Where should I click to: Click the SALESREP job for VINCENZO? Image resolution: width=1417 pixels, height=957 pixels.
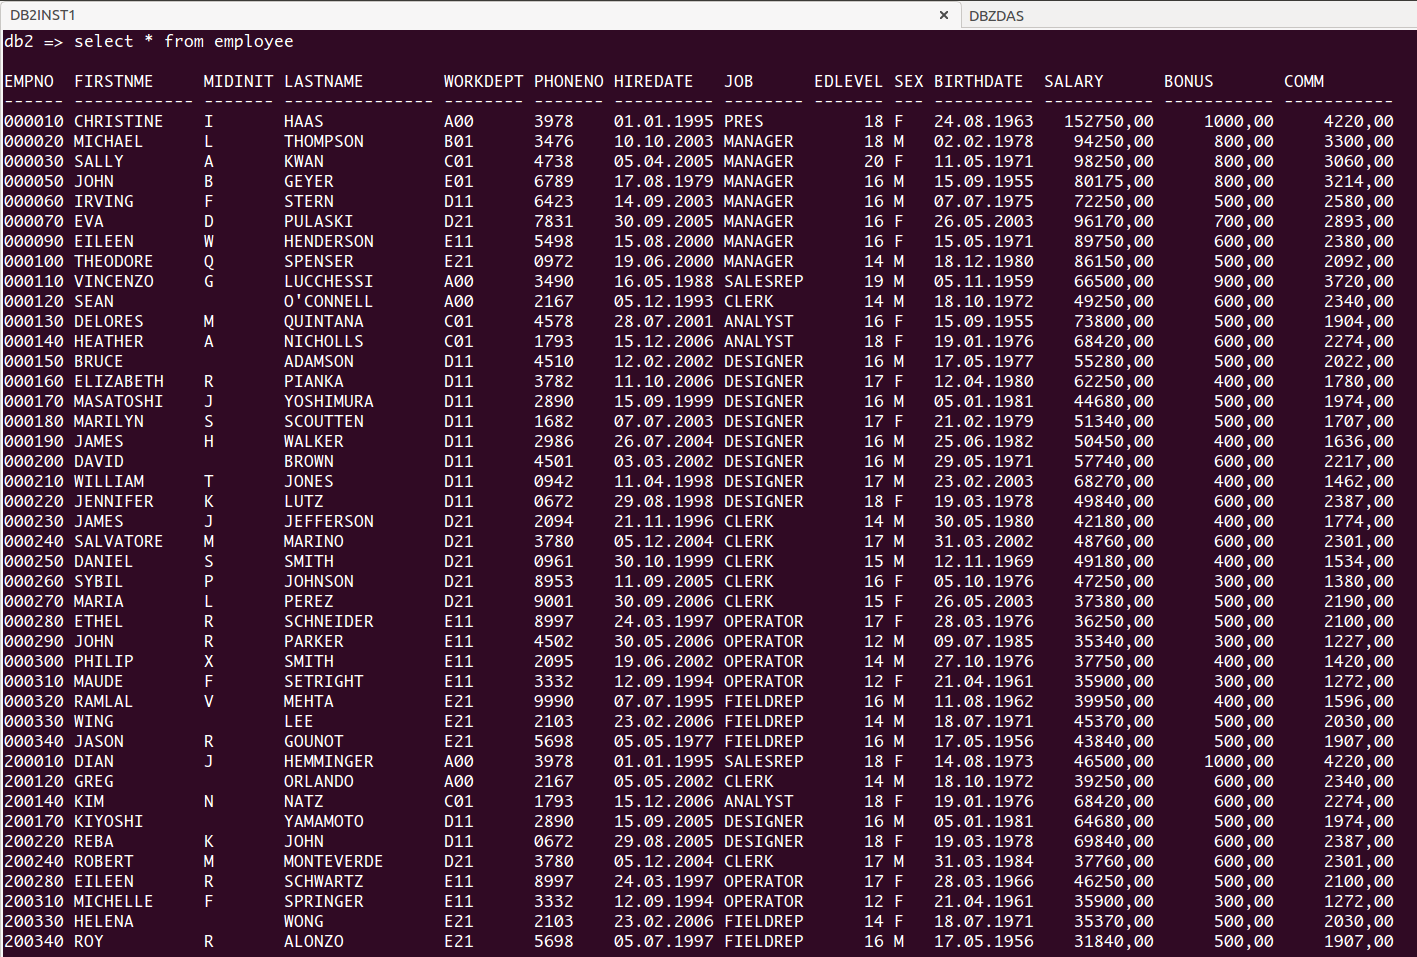point(763,281)
